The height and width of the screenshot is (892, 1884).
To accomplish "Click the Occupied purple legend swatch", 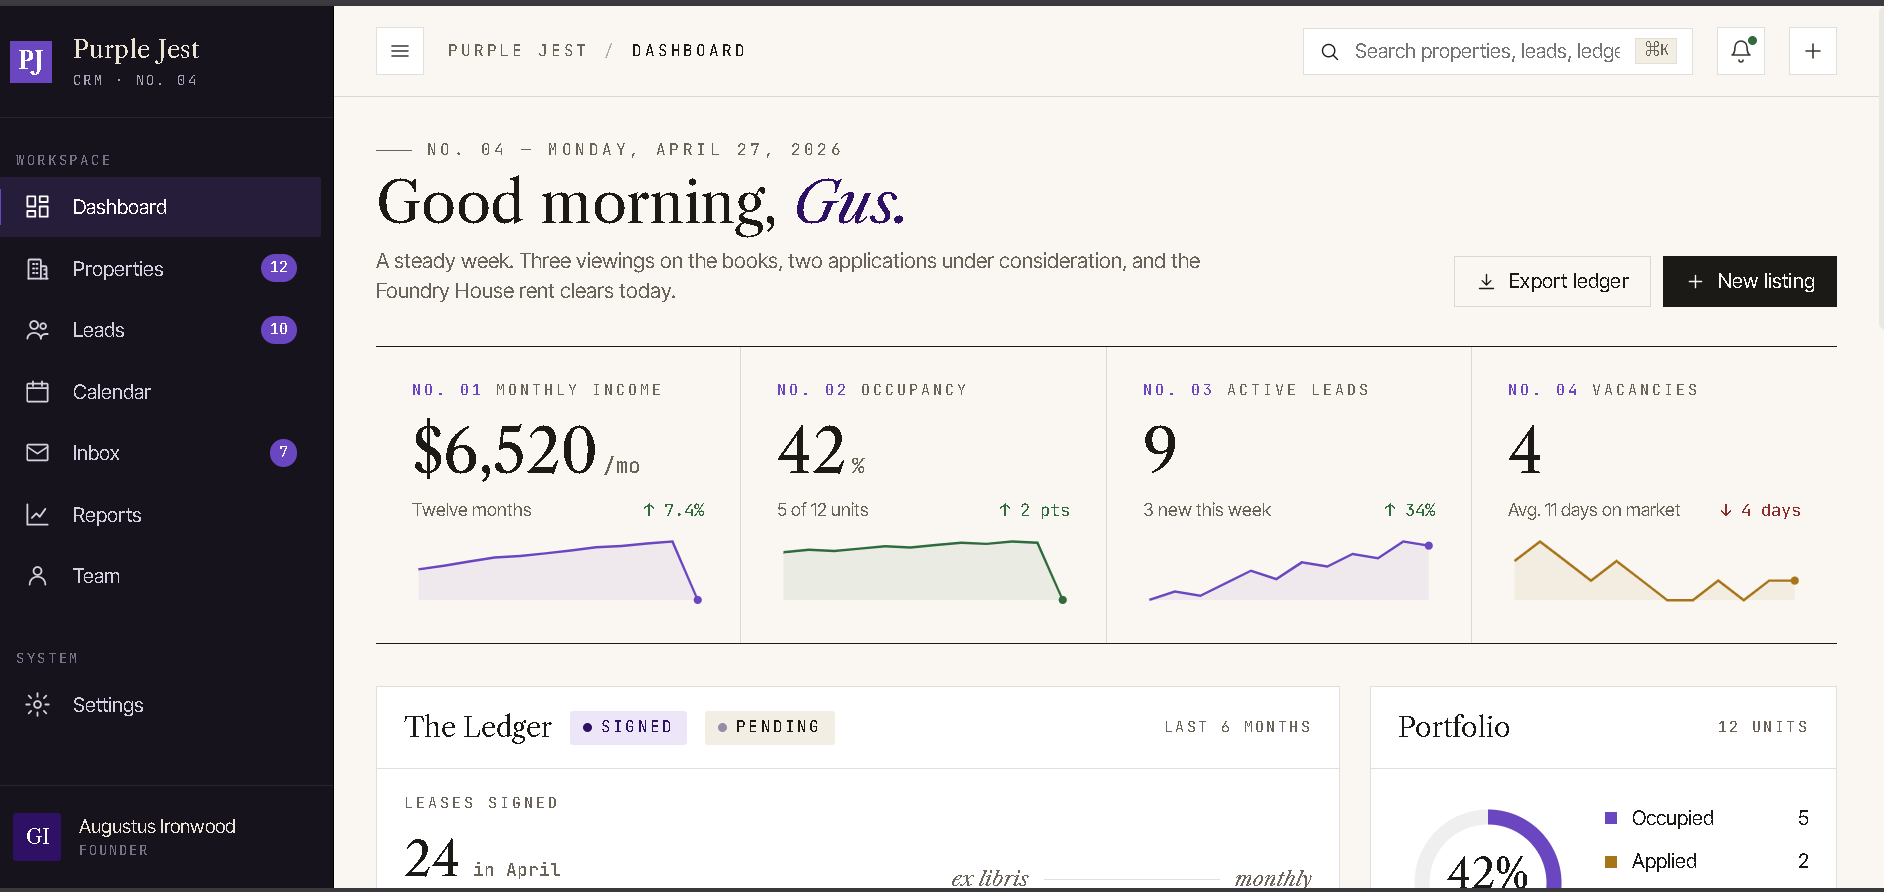I will (x=1611, y=818).
